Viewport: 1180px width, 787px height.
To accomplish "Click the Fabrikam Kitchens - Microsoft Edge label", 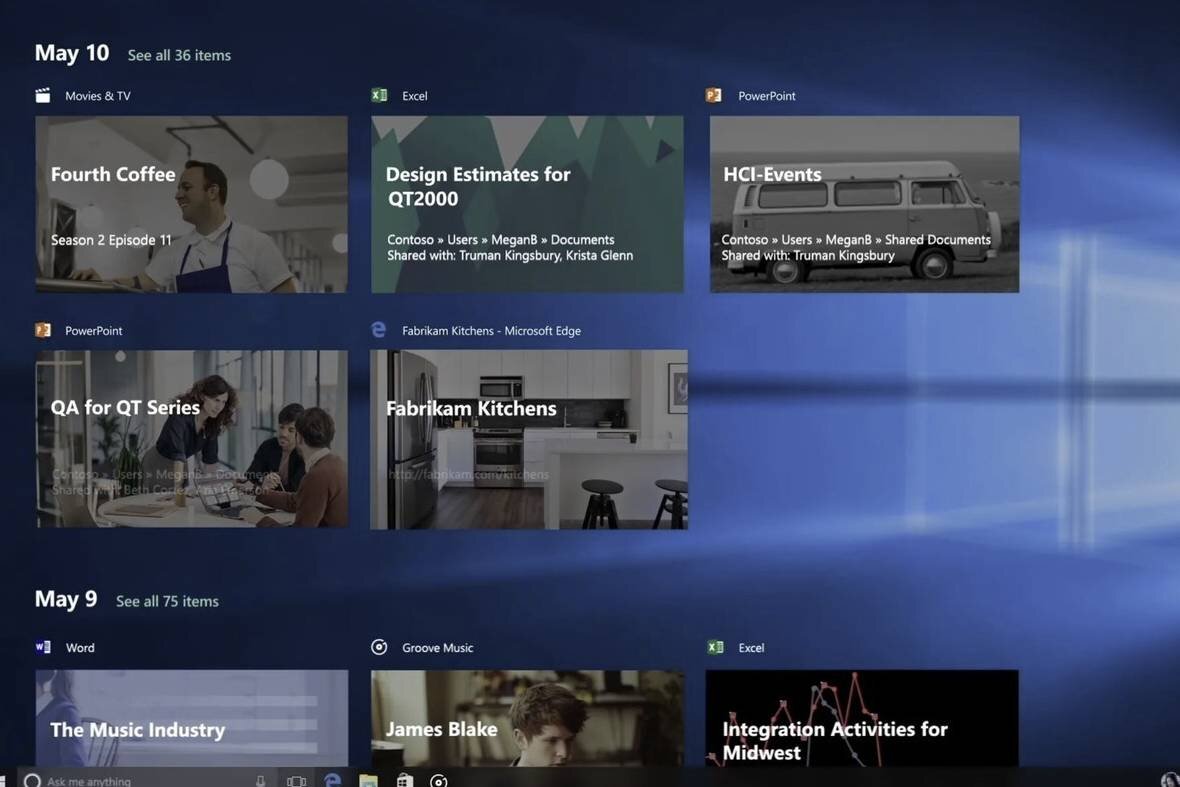I will (491, 330).
